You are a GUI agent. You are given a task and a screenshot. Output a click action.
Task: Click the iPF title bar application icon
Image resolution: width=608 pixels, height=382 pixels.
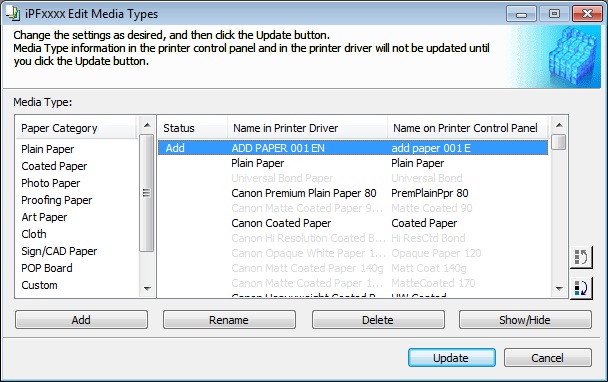(x=13, y=14)
